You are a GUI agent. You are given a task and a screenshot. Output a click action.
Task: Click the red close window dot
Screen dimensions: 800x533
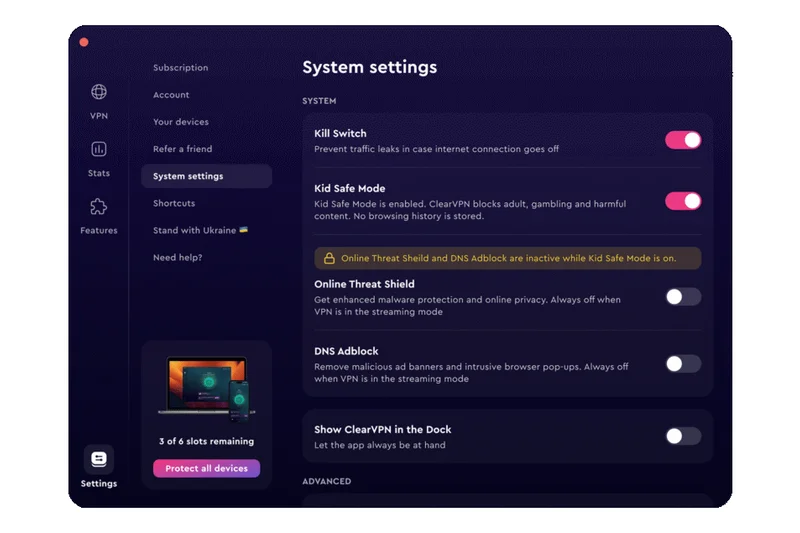[84, 42]
